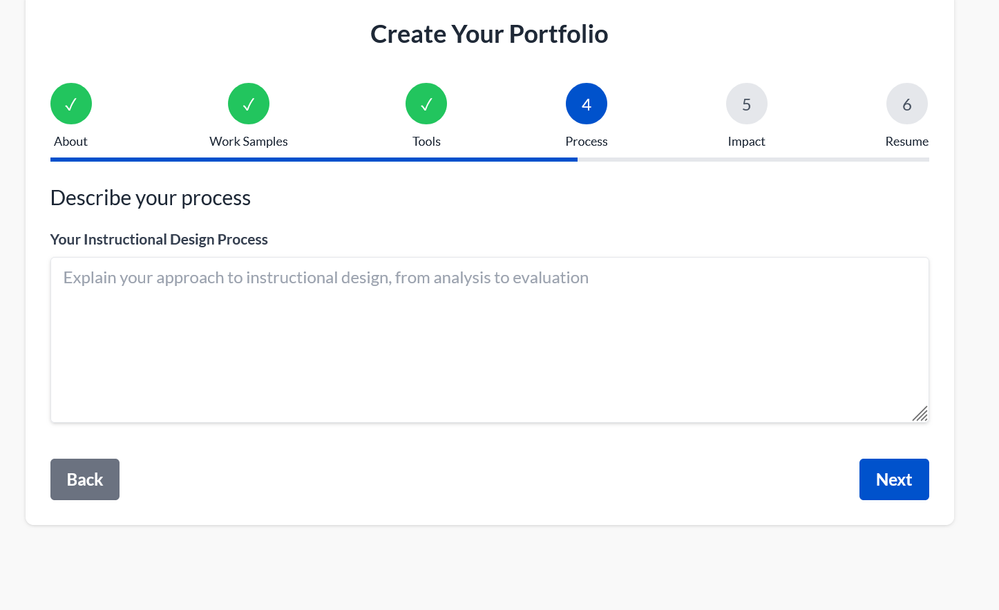Viewport: 999px width, 610px height.
Task: Click the Your Instructional Design Process label
Action: [x=159, y=240]
